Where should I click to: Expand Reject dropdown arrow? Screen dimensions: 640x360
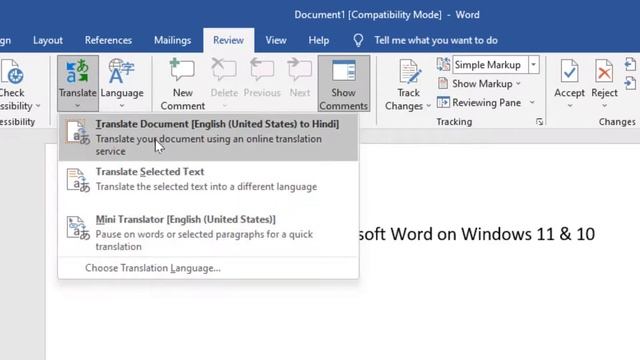[x=604, y=106]
